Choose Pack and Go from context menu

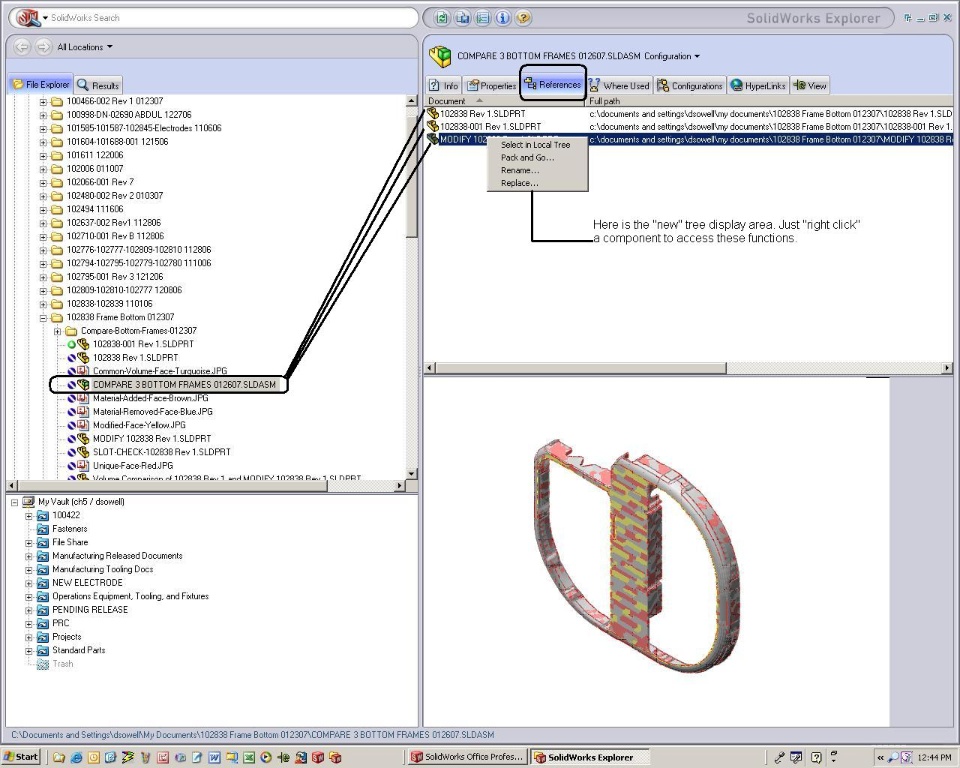tap(528, 157)
